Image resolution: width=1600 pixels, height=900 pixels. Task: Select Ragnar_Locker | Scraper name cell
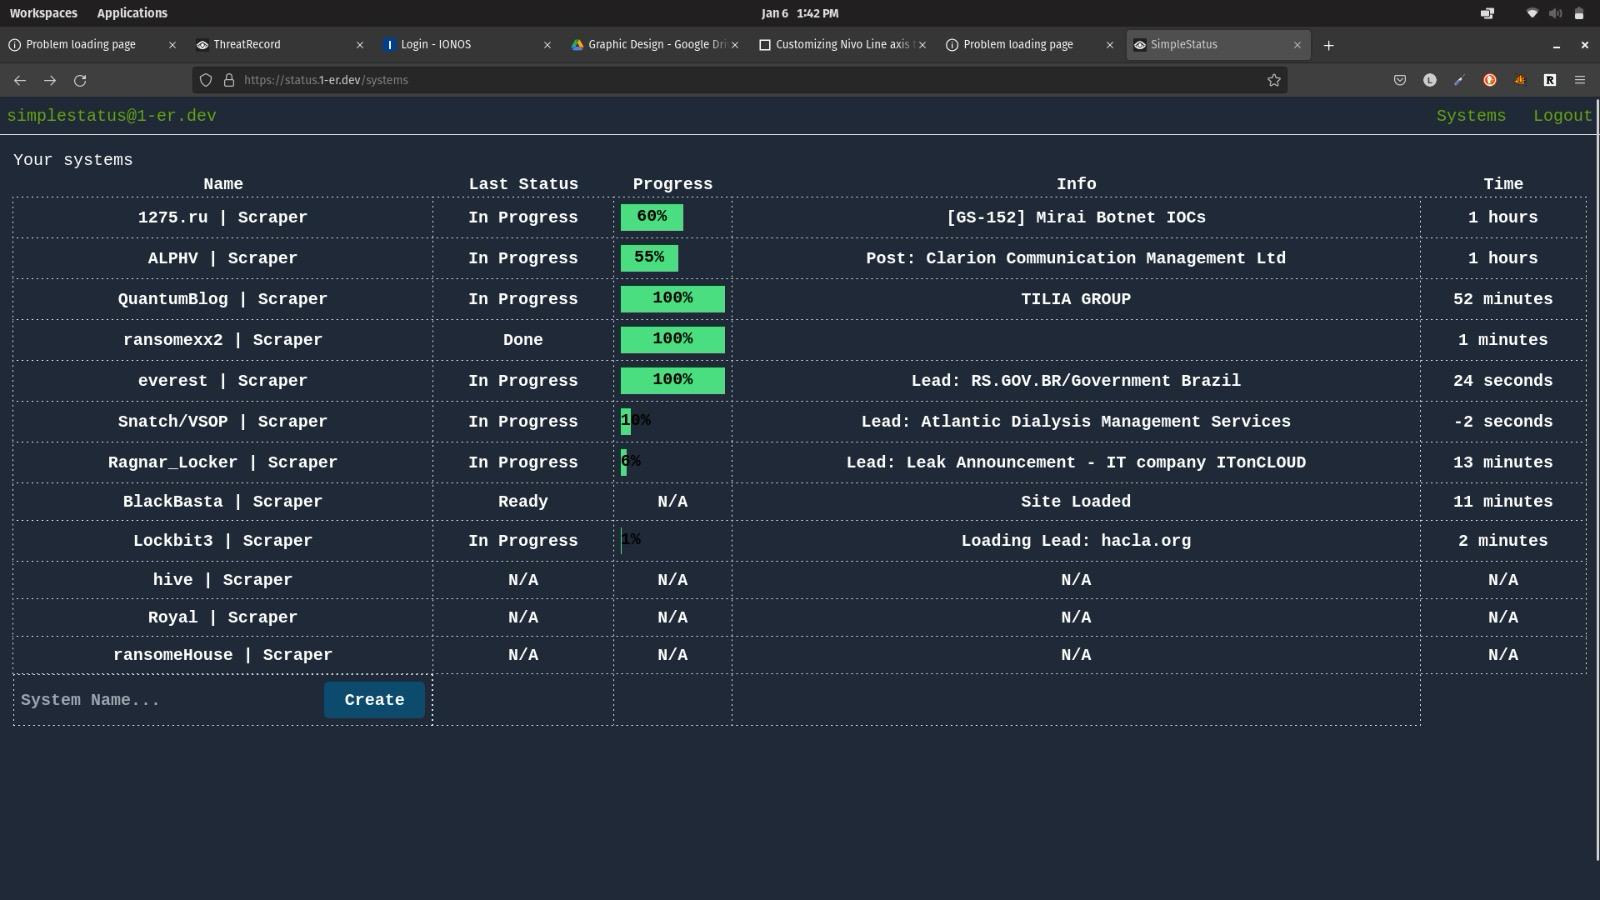tap(223, 463)
